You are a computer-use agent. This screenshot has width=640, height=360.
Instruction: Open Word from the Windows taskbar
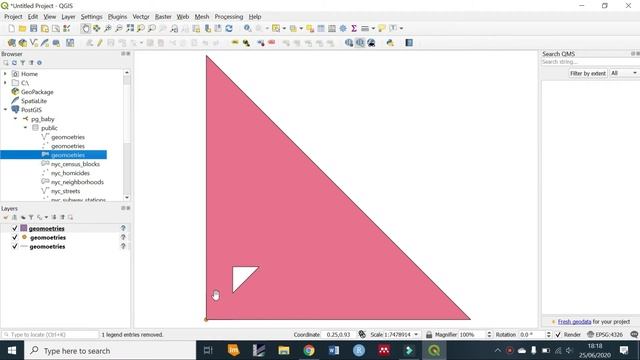(334, 350)
